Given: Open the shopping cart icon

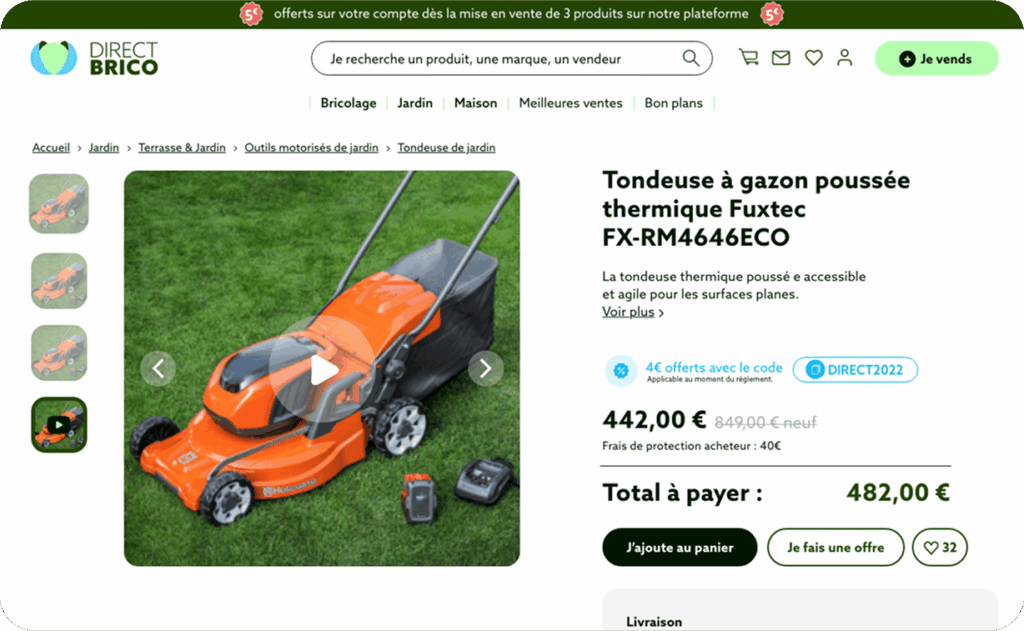Looking at the screenshot, I should pyautogui.click(x=748, y=57).
